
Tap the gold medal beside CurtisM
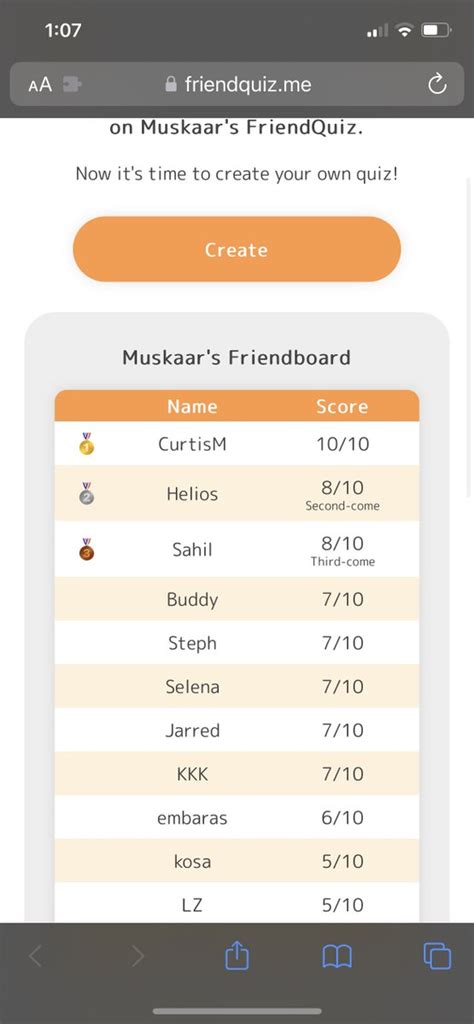pyautogui.click(x=86, y=443)
